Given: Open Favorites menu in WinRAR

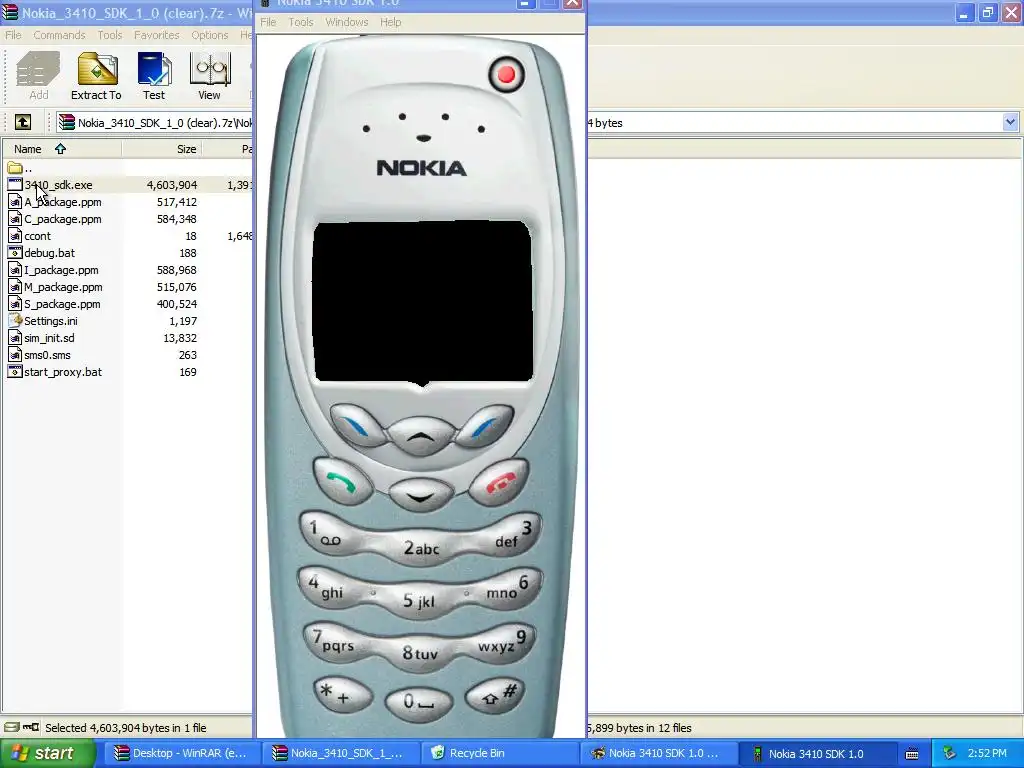Looking at the screenshot, I should pos(157,35).
